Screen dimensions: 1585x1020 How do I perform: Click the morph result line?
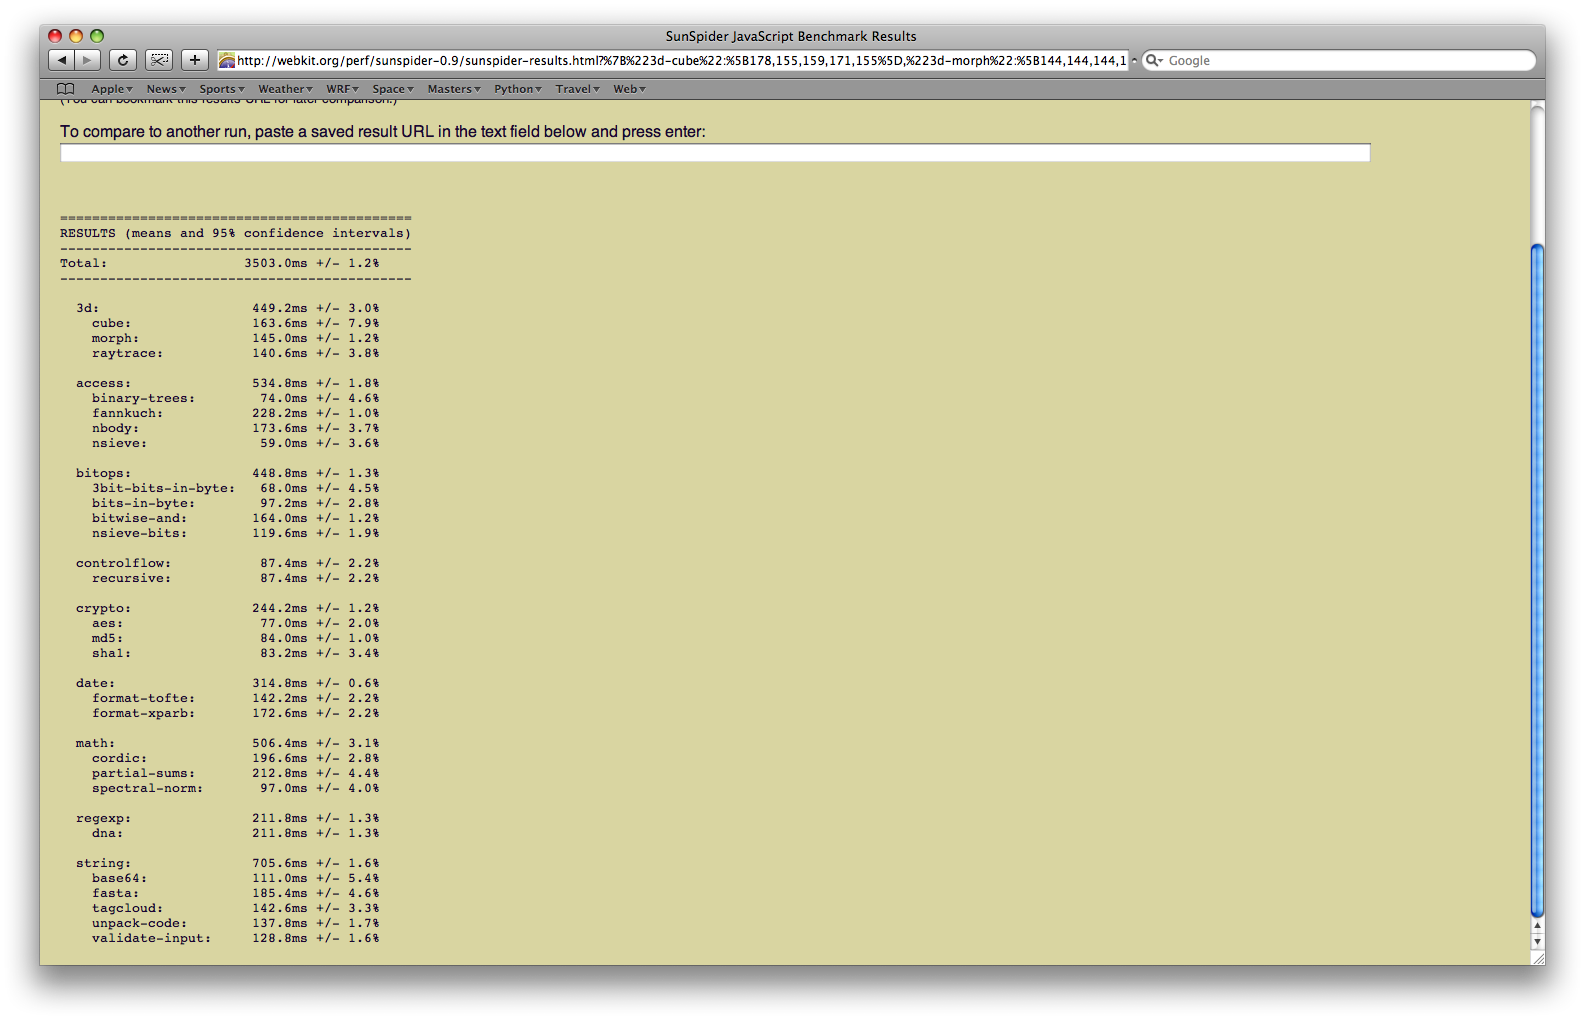coord(236,339)
